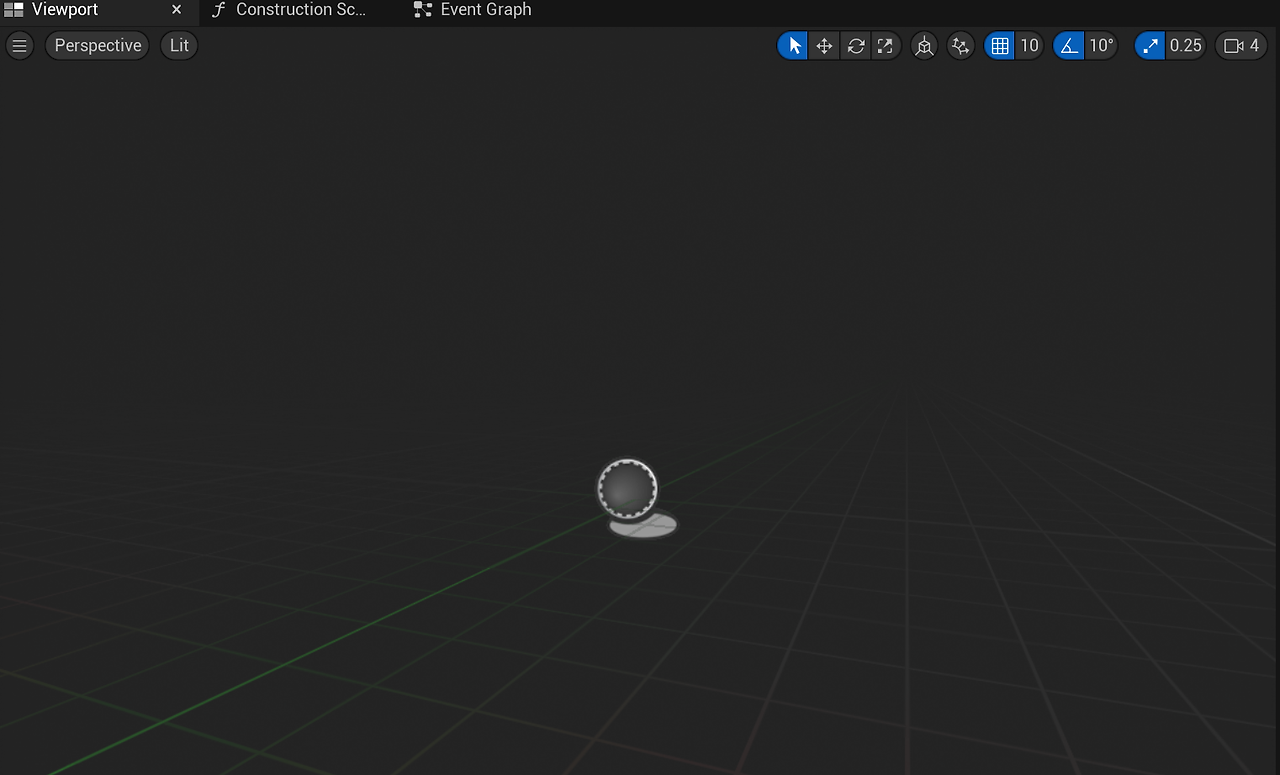Toggle grid snapping
The height and width of the screenshot is (775, 1280).
(1000, 45)
